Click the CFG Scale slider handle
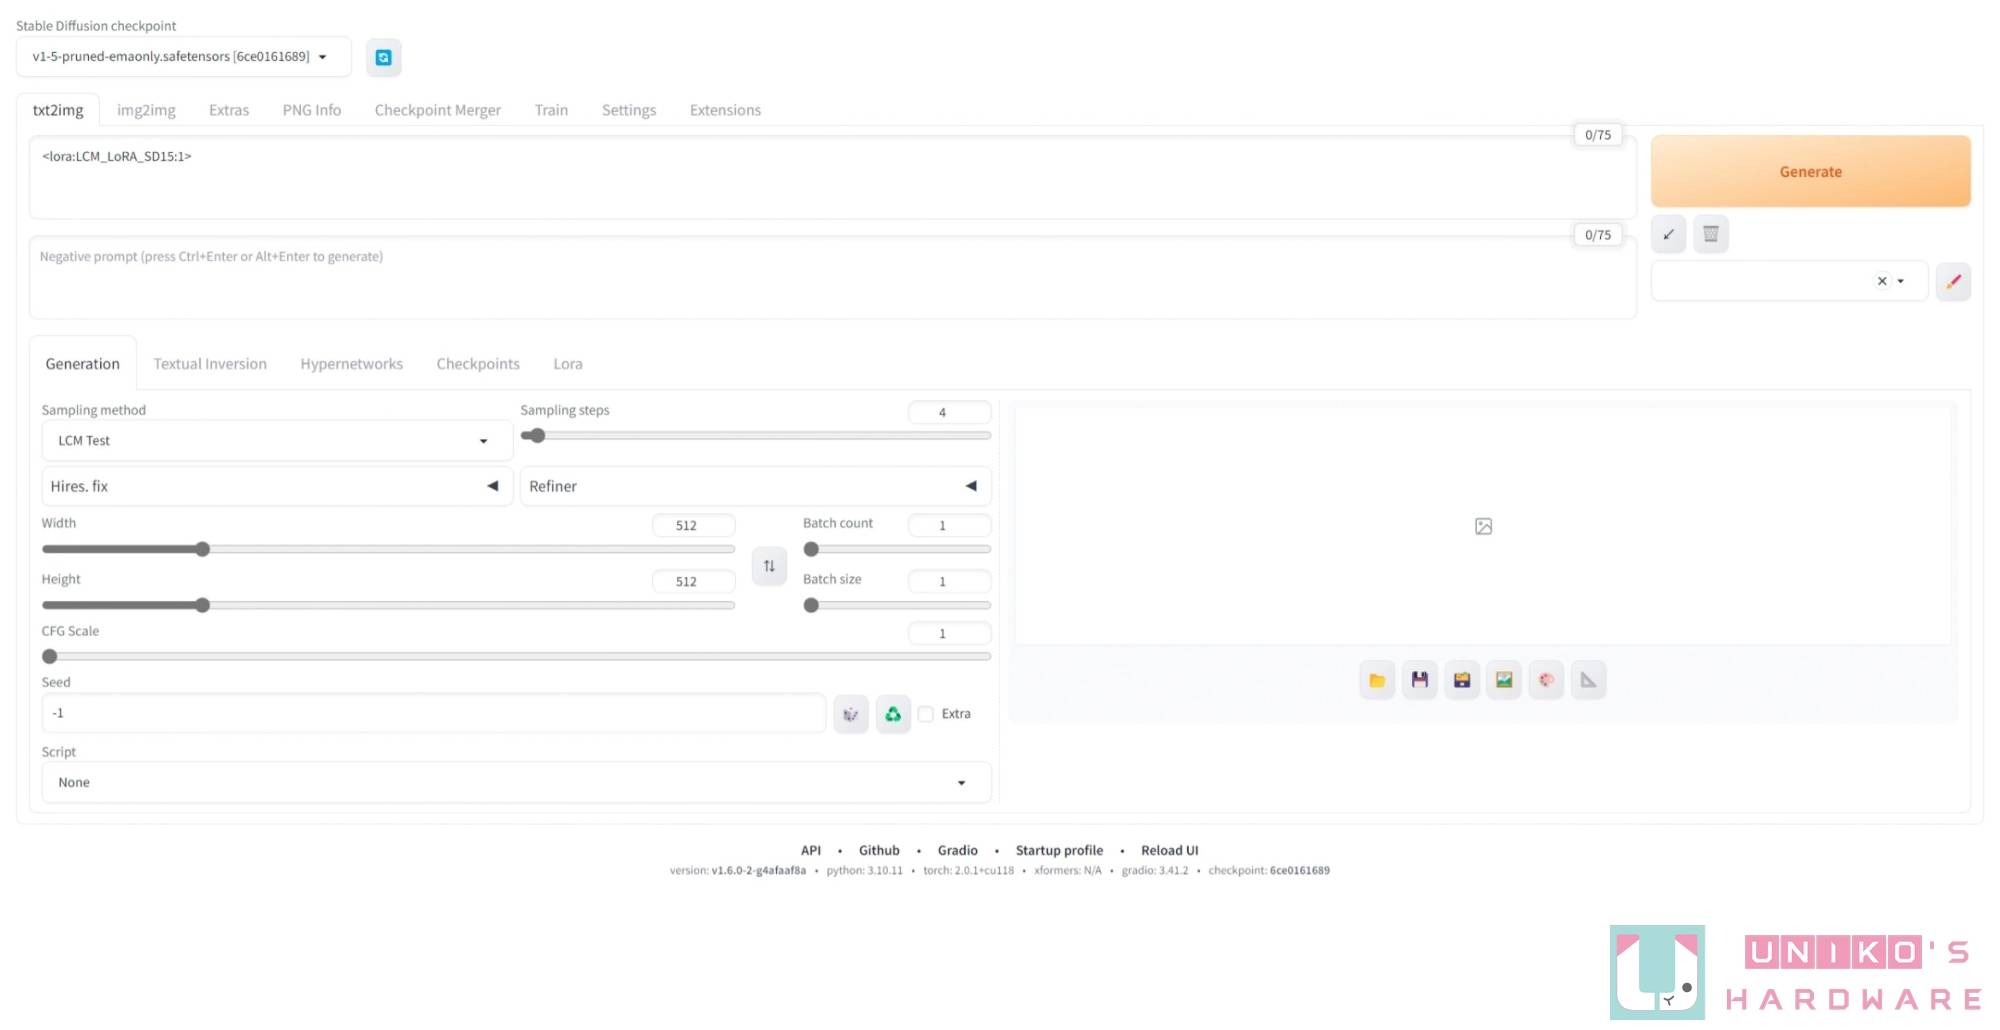 tap(50, 657)
